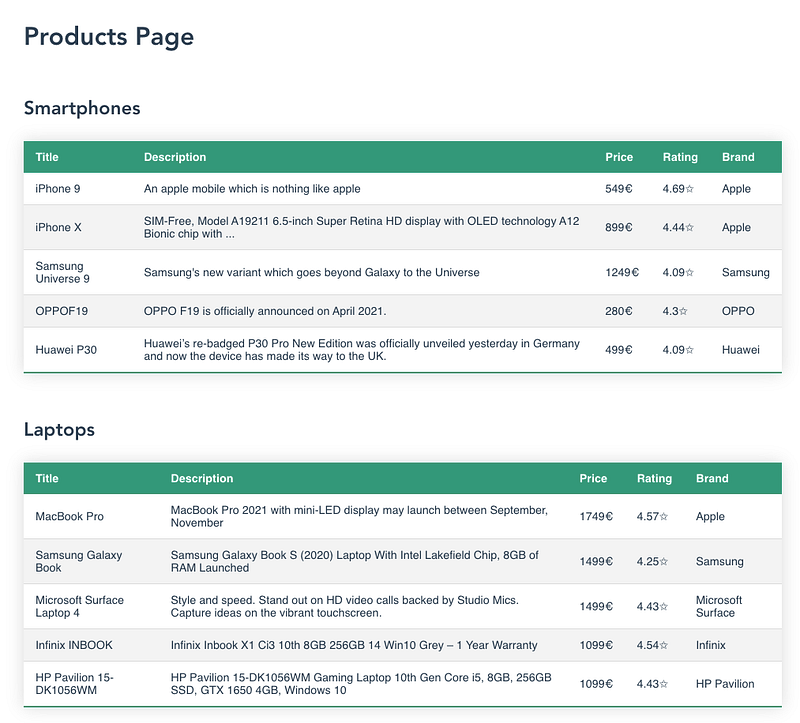Select the Infinix INBOOK title

[74, 645]
